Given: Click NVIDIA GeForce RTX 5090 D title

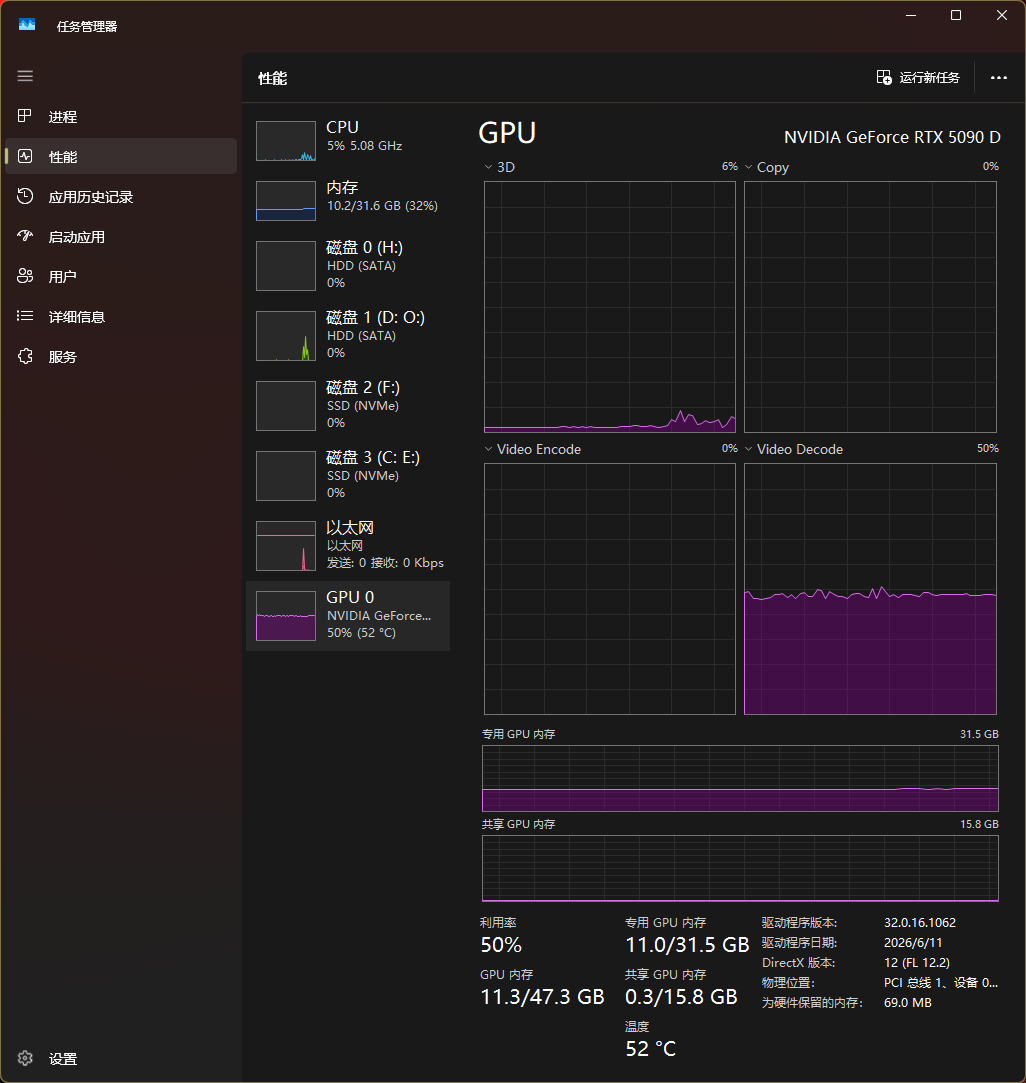Looking at the screenshot, I should (x=892, y=137).
